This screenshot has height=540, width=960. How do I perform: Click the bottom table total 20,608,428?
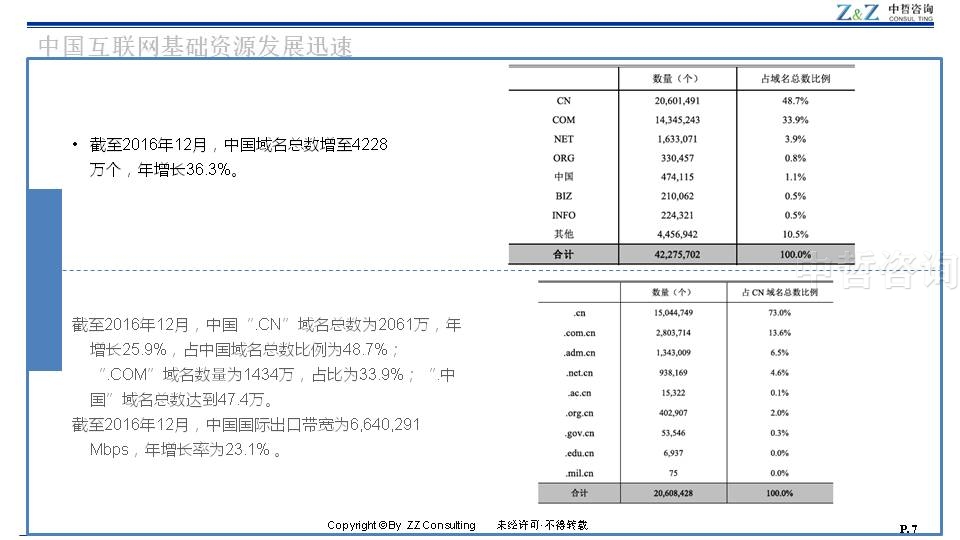(x=672, y=493)
